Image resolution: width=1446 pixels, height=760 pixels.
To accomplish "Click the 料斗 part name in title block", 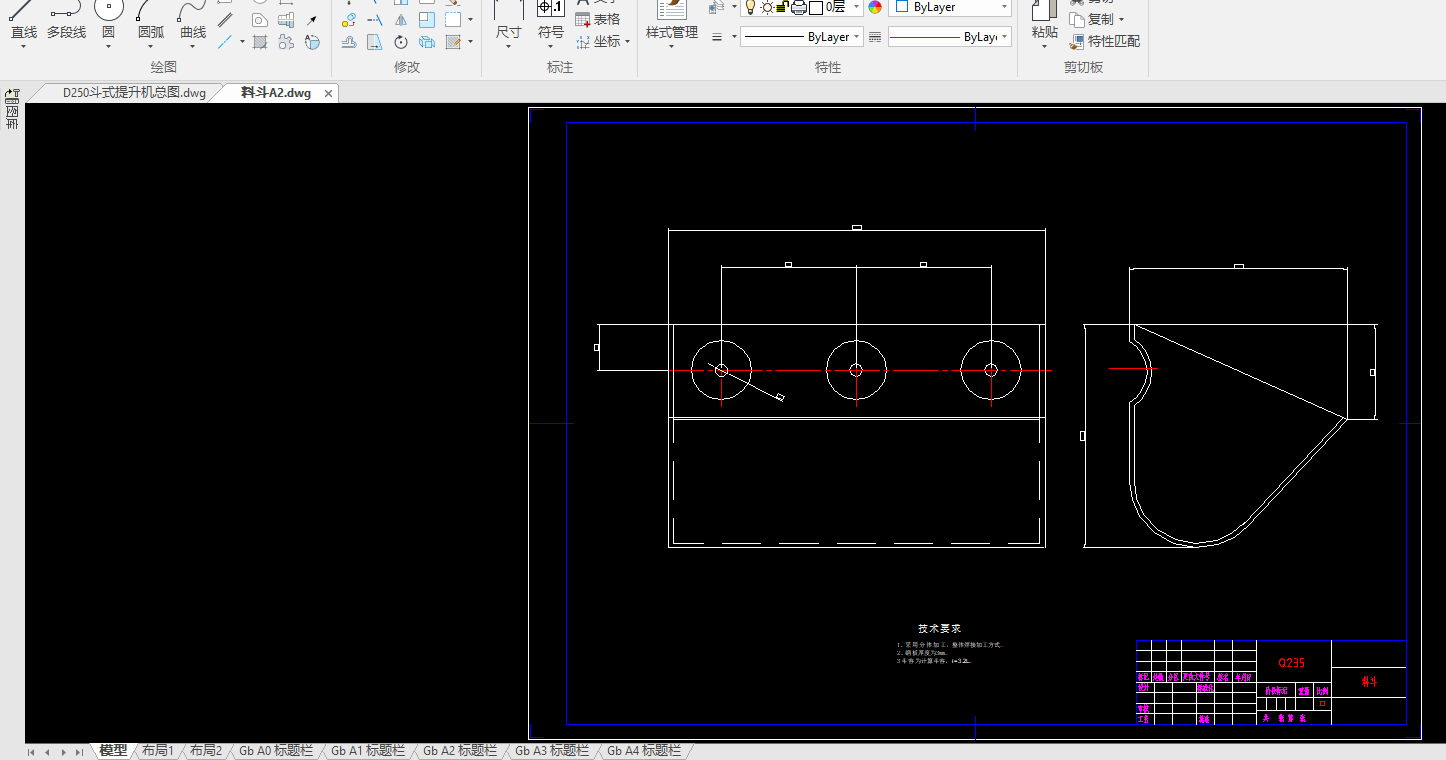I will pos(1368,682).
